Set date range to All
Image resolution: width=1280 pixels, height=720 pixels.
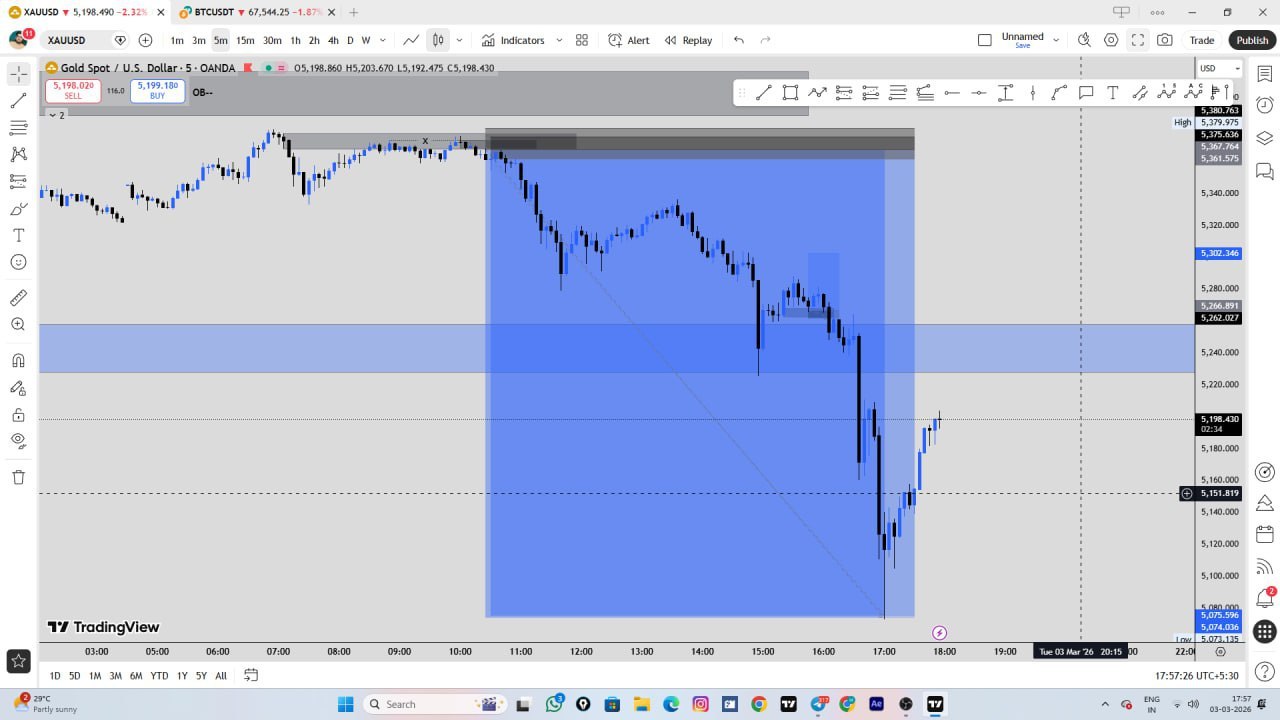point(221,675)
